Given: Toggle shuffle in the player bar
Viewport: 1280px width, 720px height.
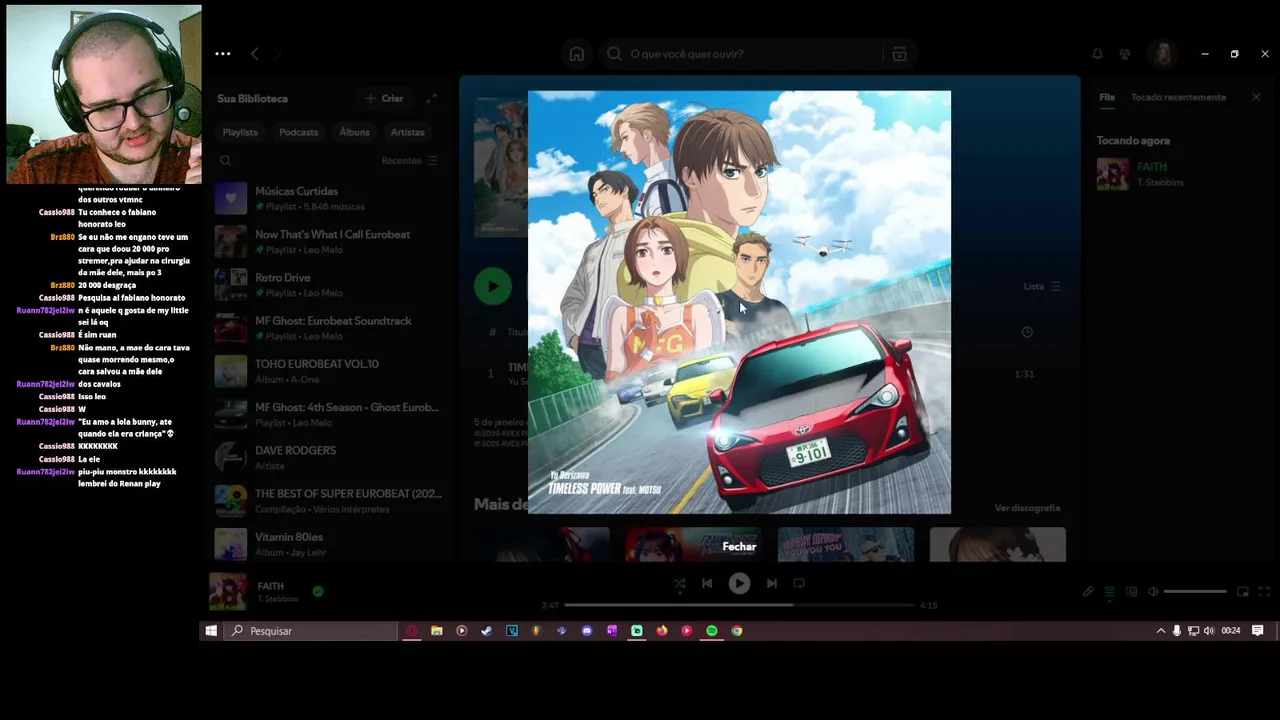Looking at the screenshot, I should (x=679, y=583).
